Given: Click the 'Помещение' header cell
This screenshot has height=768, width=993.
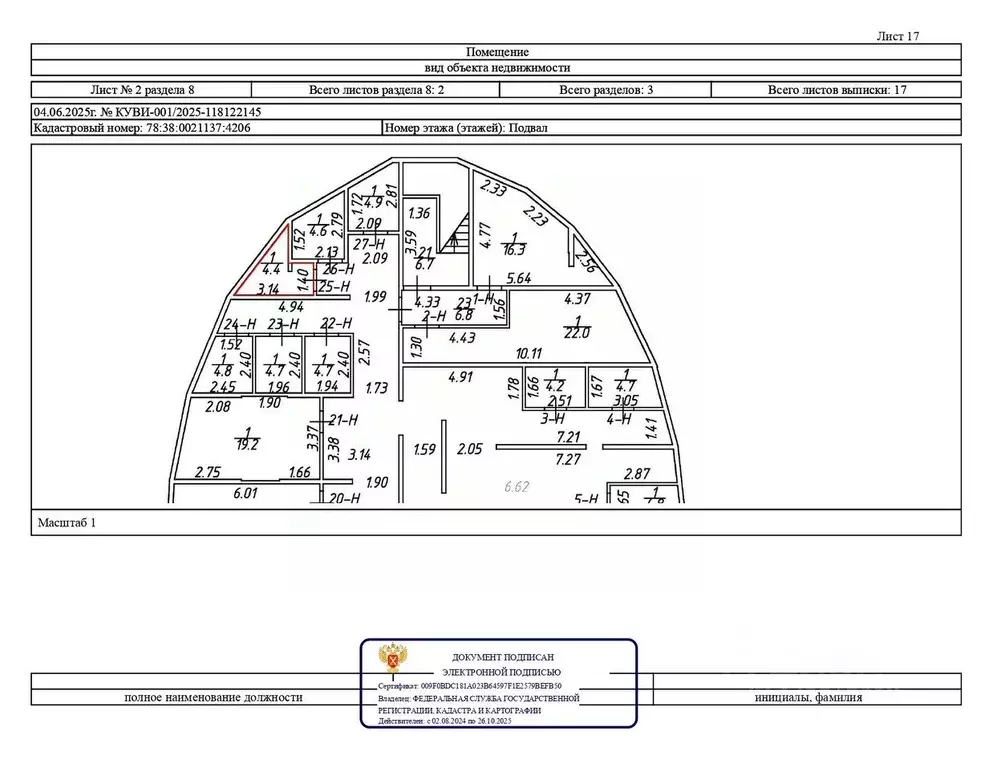Looking at the screenshot, I should [496, 52].
